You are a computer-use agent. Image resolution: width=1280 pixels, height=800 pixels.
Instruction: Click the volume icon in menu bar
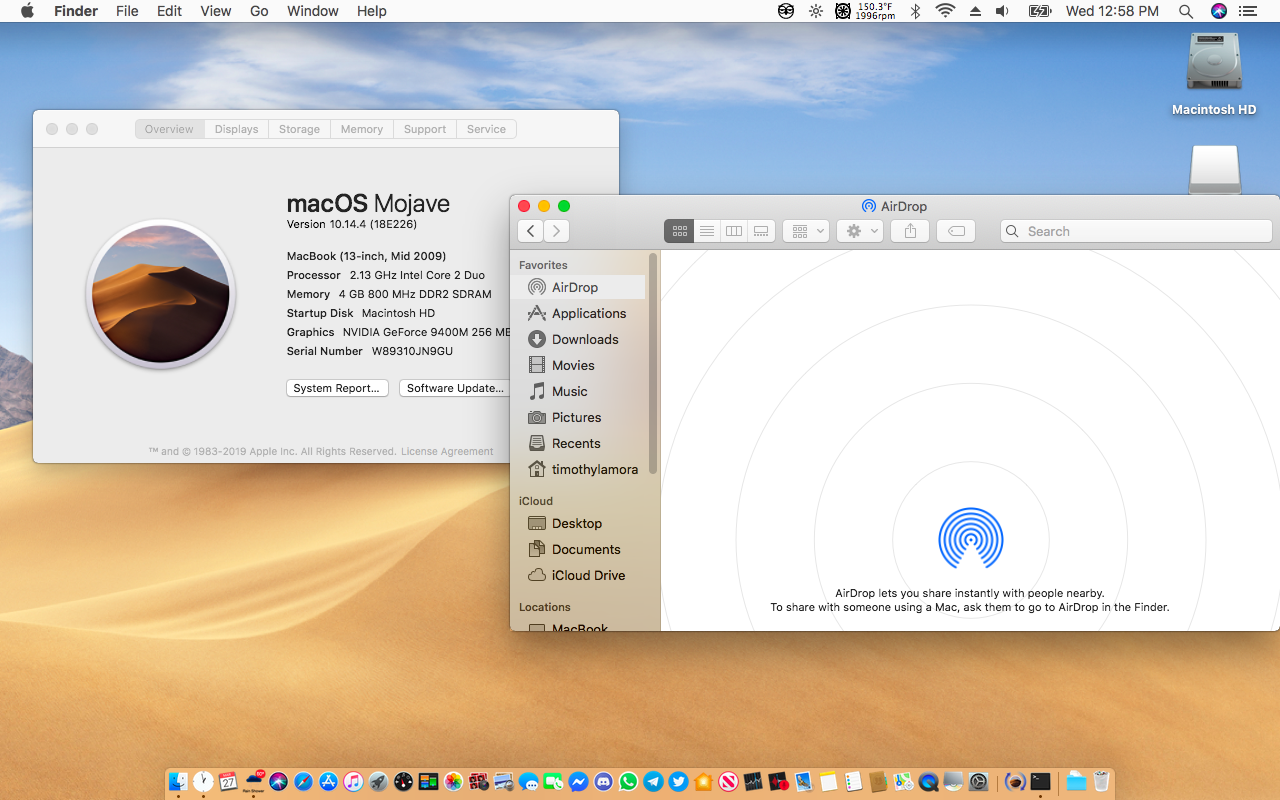[1003, 11]
